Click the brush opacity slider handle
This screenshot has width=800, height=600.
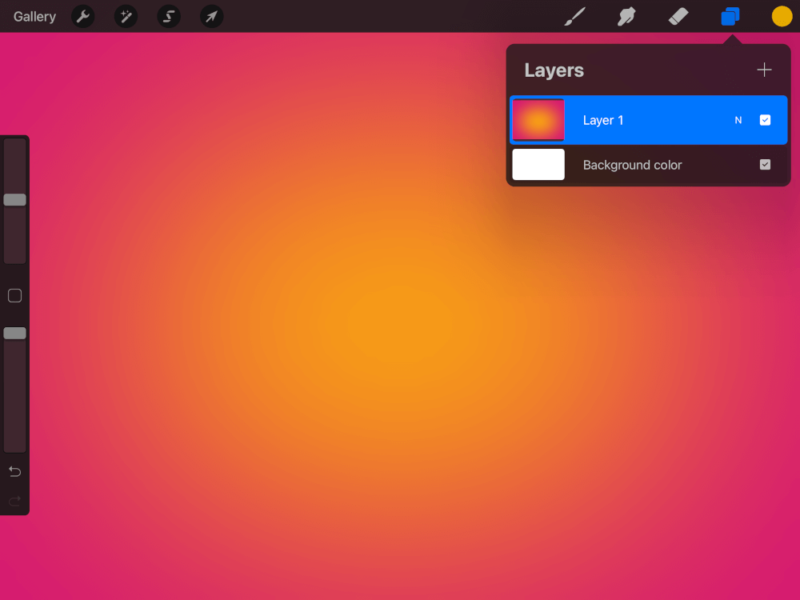14,333
